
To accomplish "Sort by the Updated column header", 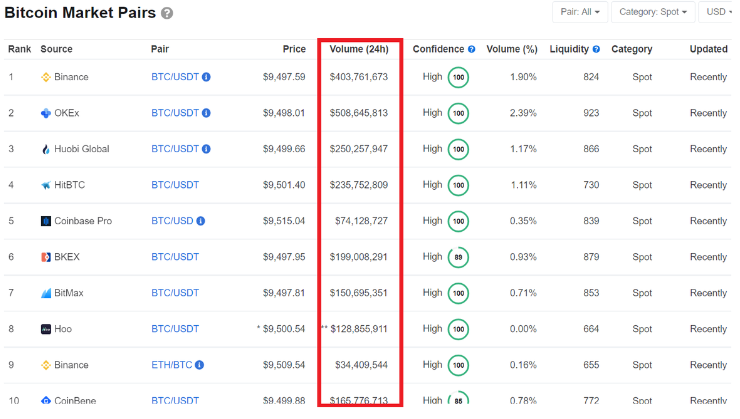I will click(708, 49).
